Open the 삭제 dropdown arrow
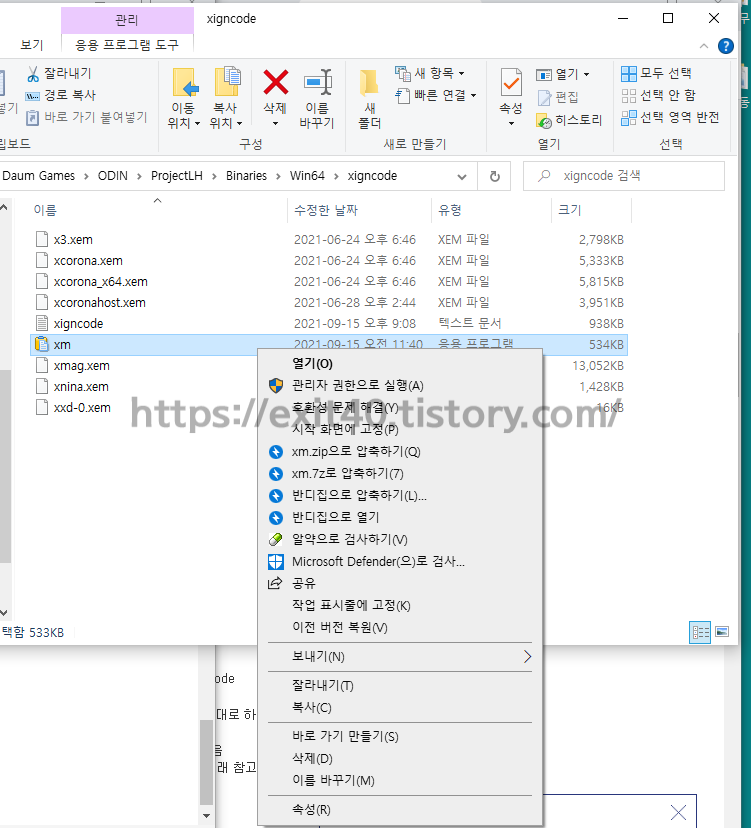 point(275,124)
